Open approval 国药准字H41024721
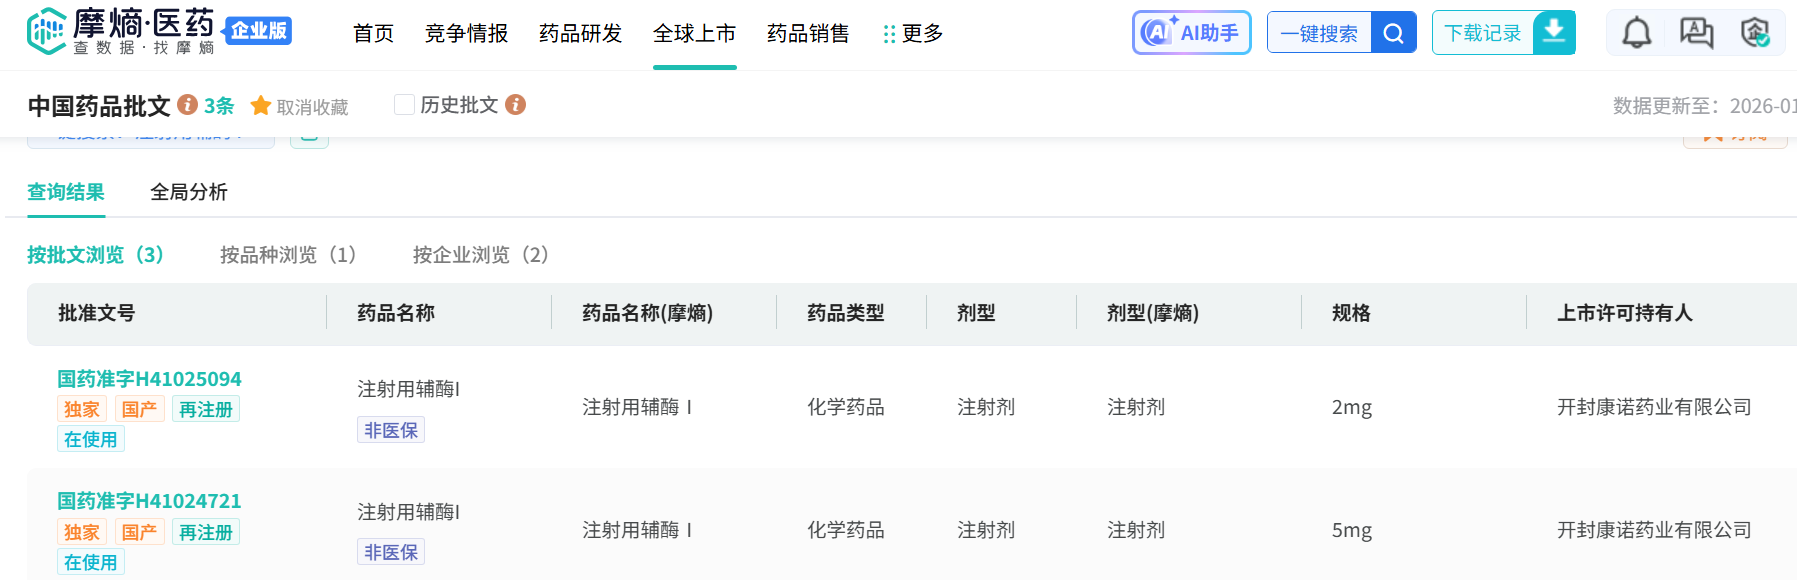Screen dimensions: 1797x580 pos(149,501)
